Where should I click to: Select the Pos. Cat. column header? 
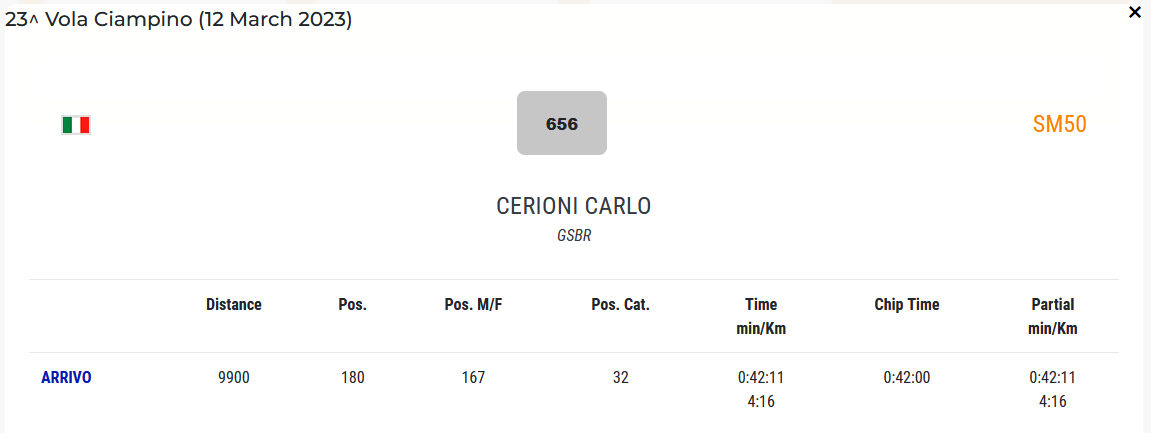(621, 305)
